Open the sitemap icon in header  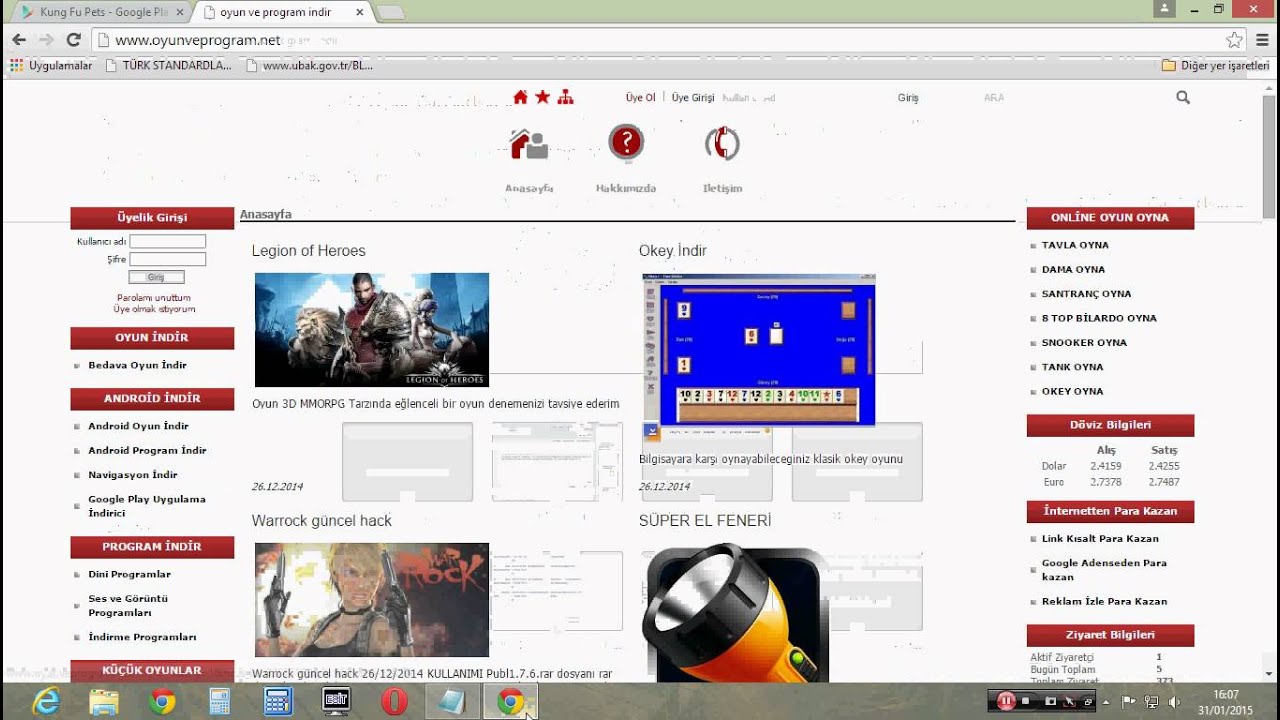(566, 97)
